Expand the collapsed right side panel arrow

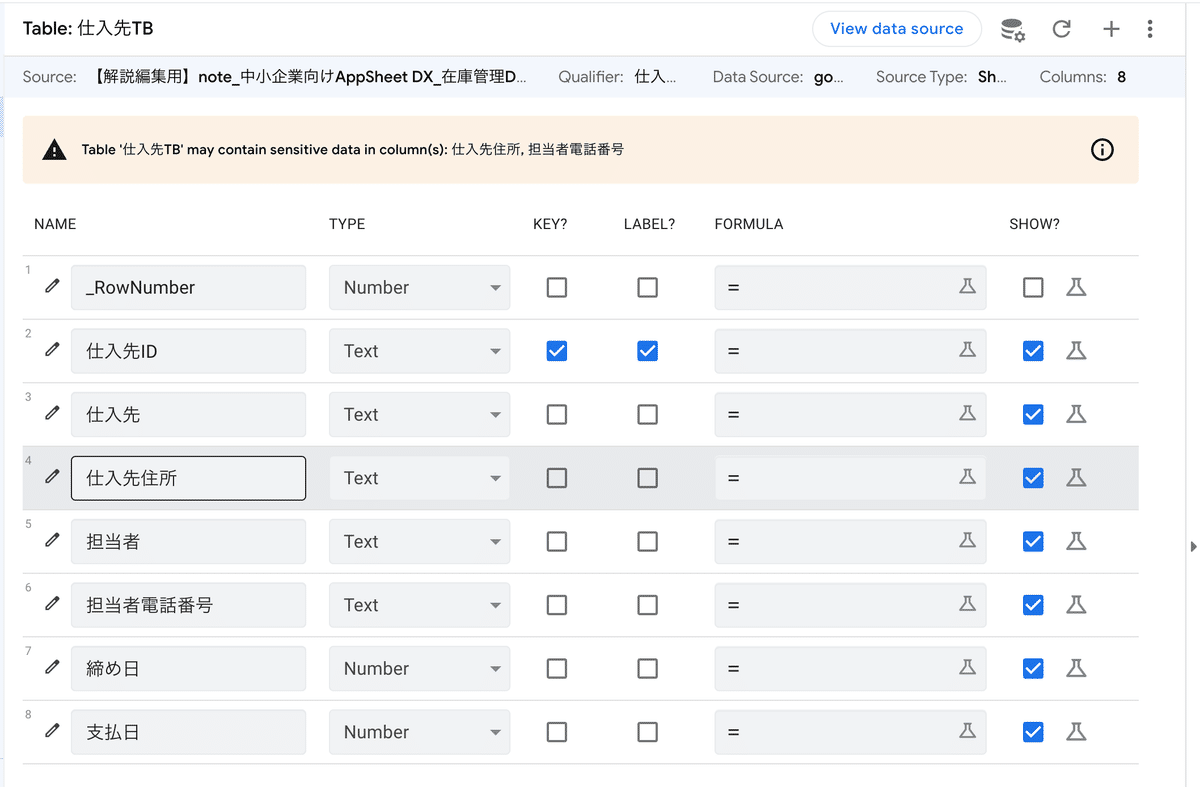click(1192, 546)
